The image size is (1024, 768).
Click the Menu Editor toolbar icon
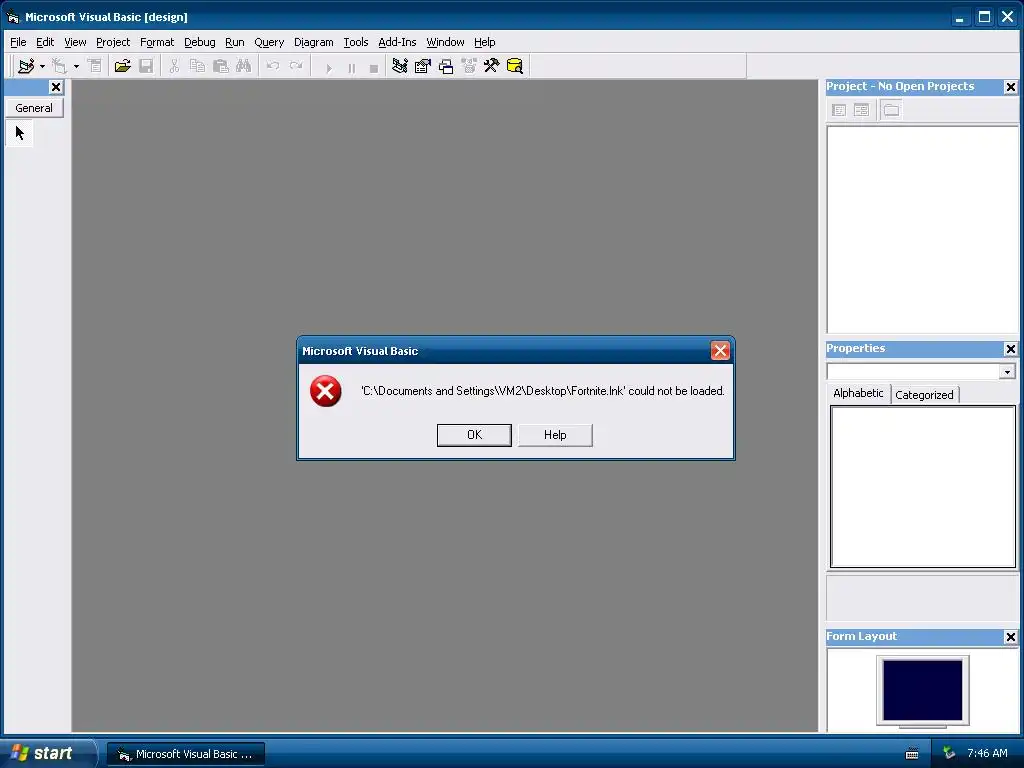pyautogui.click(x=95, y=66)
